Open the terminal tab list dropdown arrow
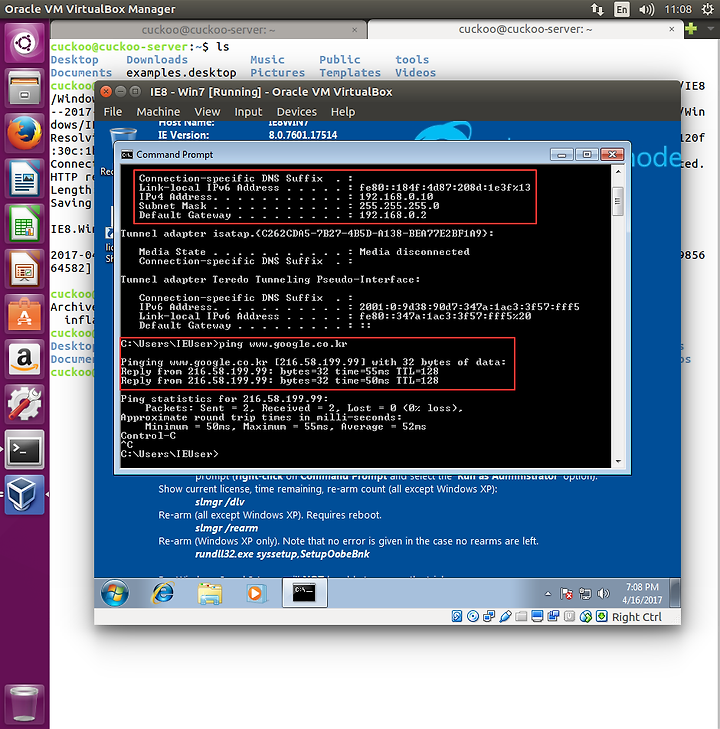This screenshot has width=720, height=729. tap(710, 29)
